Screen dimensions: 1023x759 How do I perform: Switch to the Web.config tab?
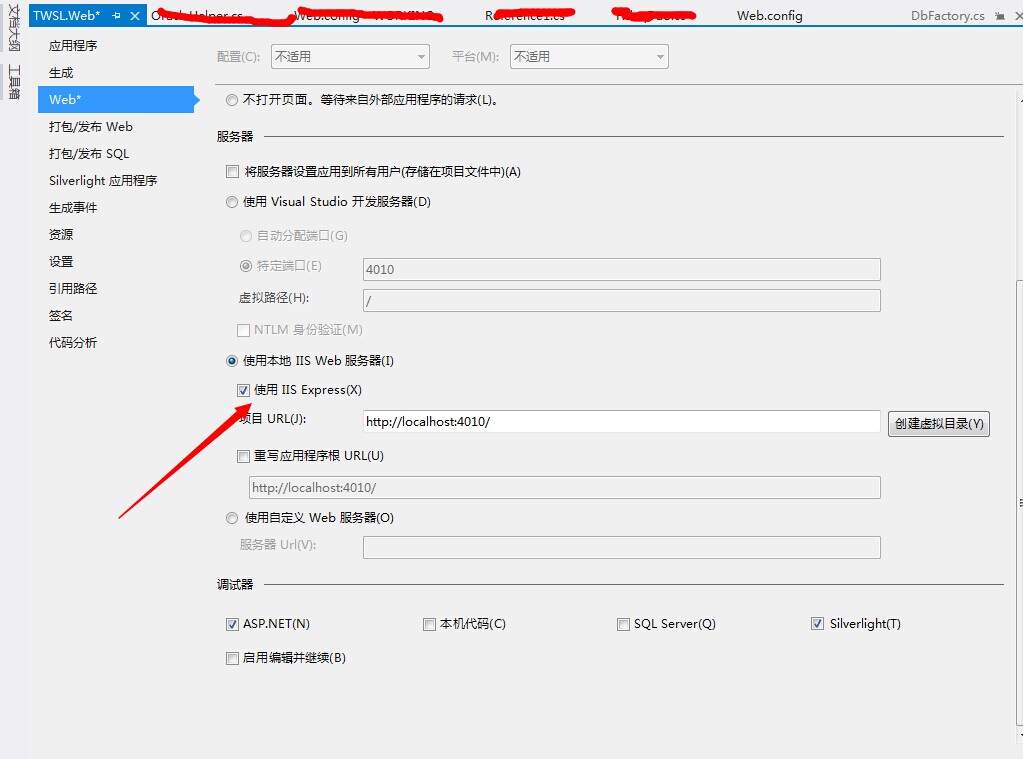[769, 16]
